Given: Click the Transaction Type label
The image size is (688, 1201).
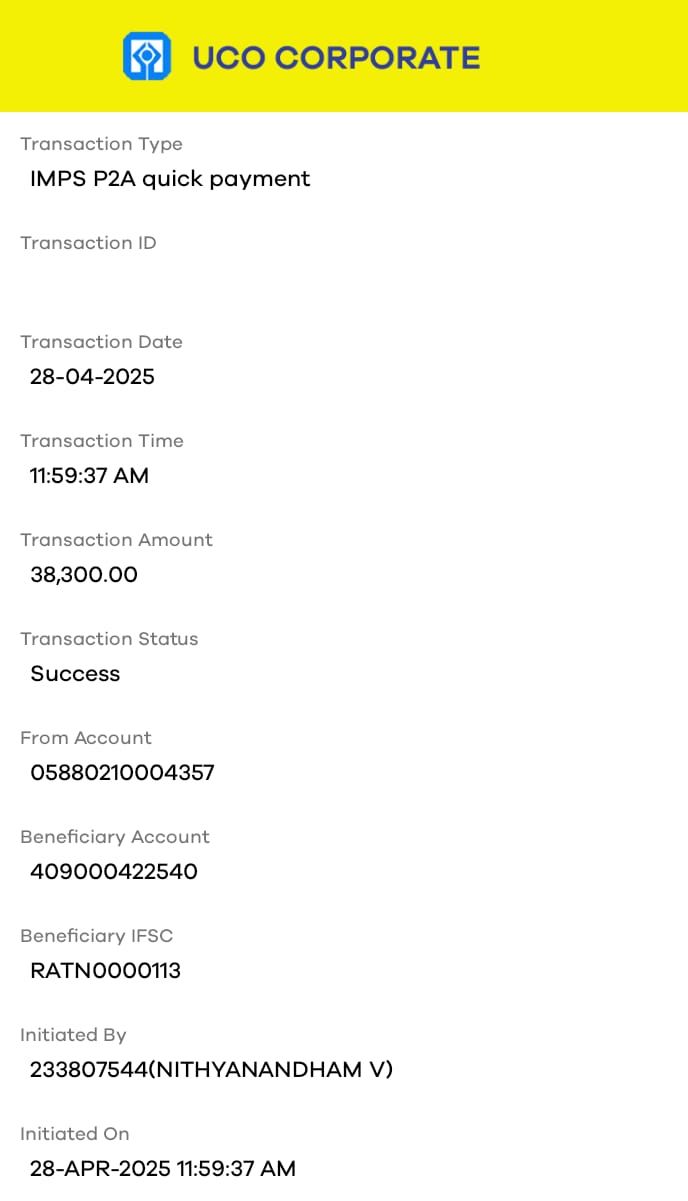Looking at the screenshot, I should 101,144.
